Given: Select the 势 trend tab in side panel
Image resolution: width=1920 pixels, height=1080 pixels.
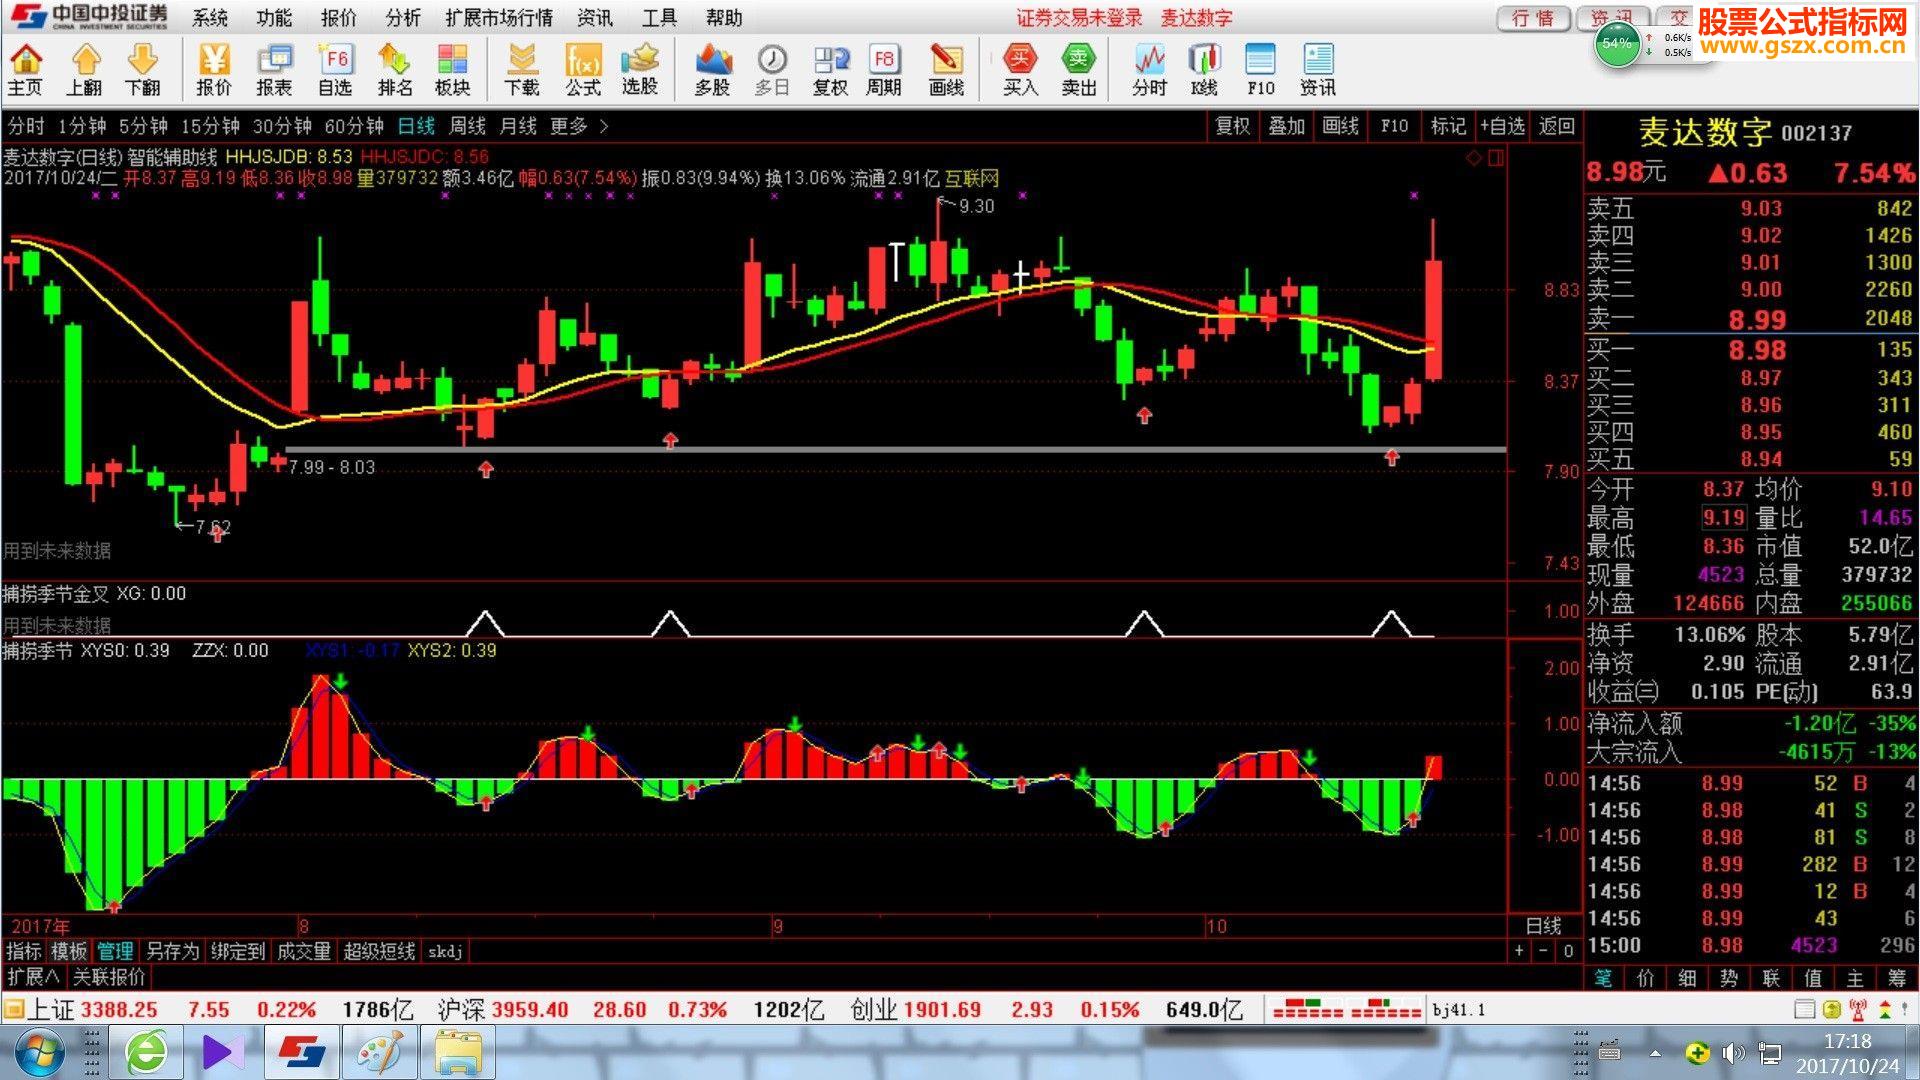Looking at the screenshot, I should pyautogui.click(x=1729, y=978).
